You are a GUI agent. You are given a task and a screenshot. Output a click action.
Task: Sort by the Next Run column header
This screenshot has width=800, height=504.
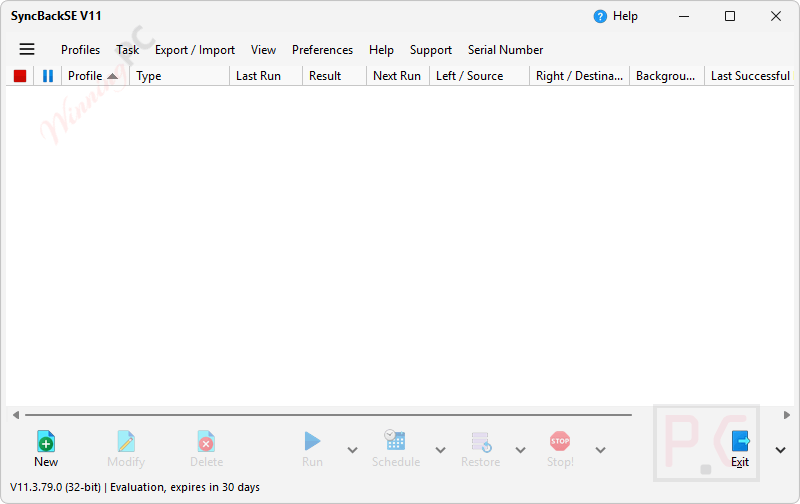(397, 76)
